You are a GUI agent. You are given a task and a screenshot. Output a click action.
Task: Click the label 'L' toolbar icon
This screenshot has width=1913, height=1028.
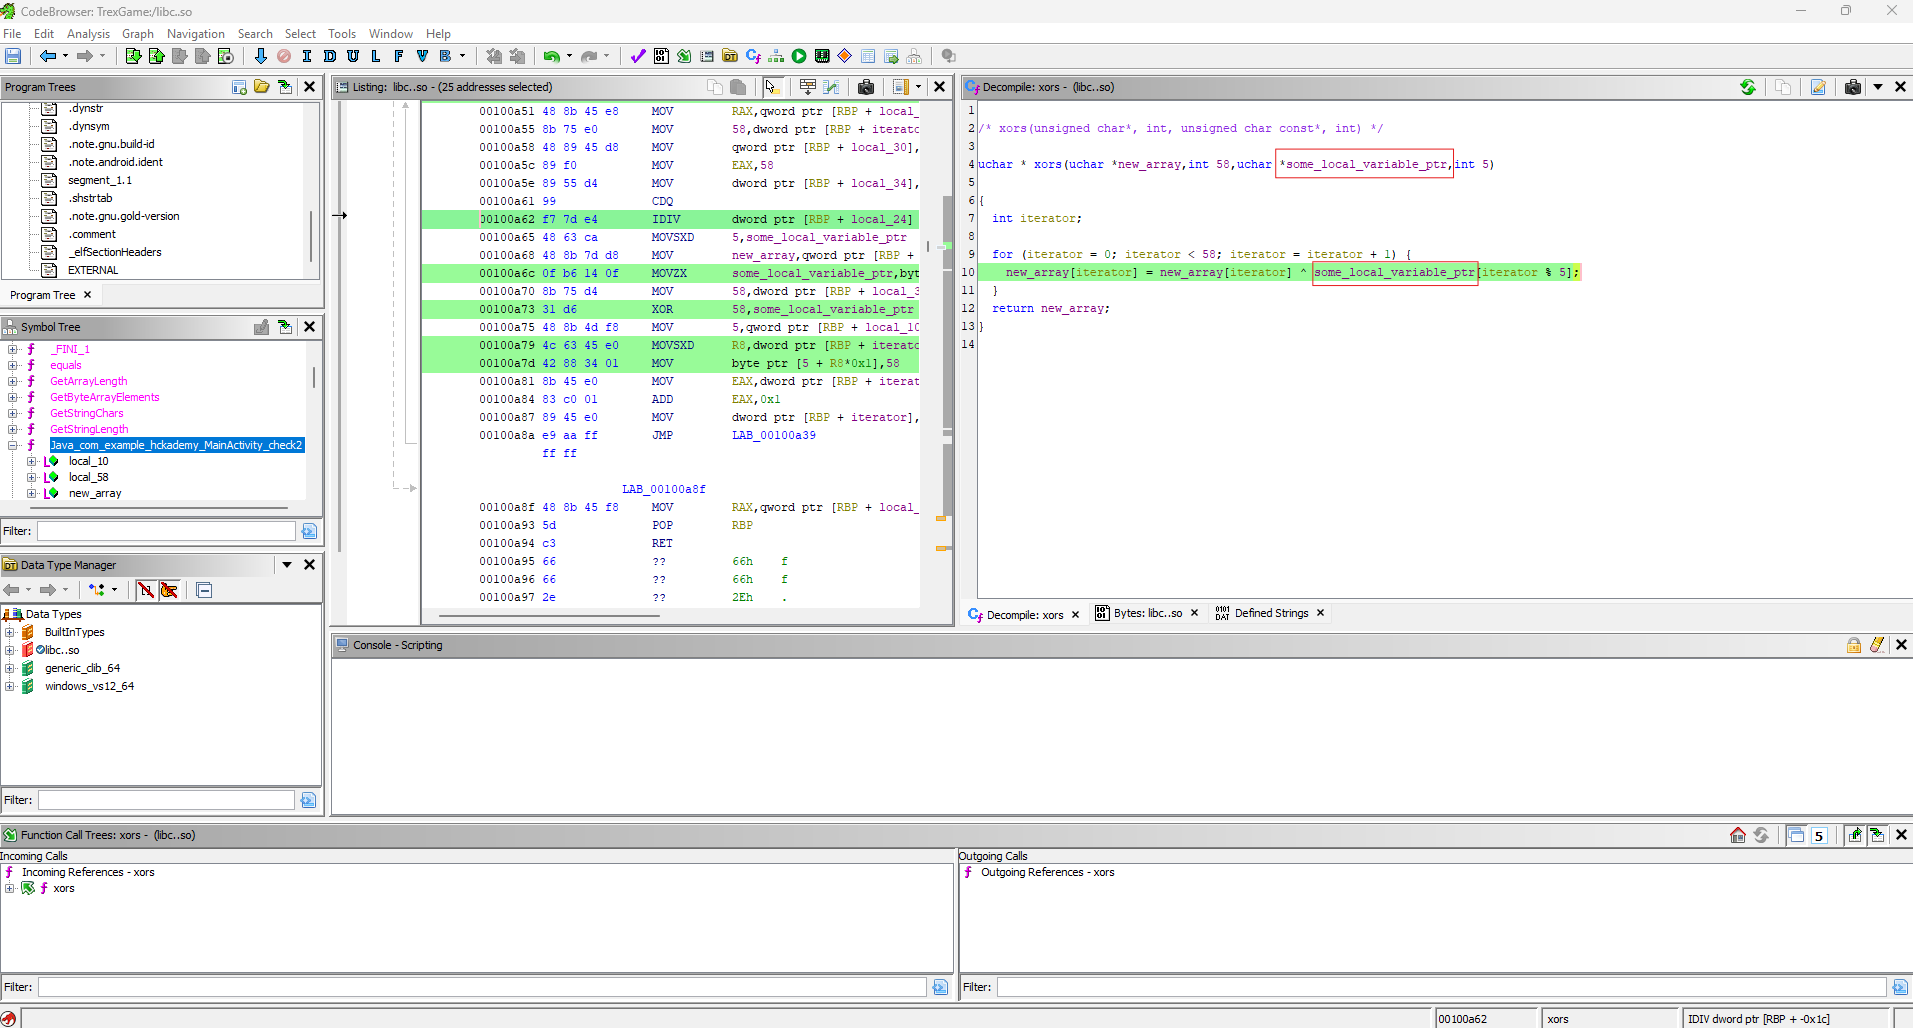point(376,56)
